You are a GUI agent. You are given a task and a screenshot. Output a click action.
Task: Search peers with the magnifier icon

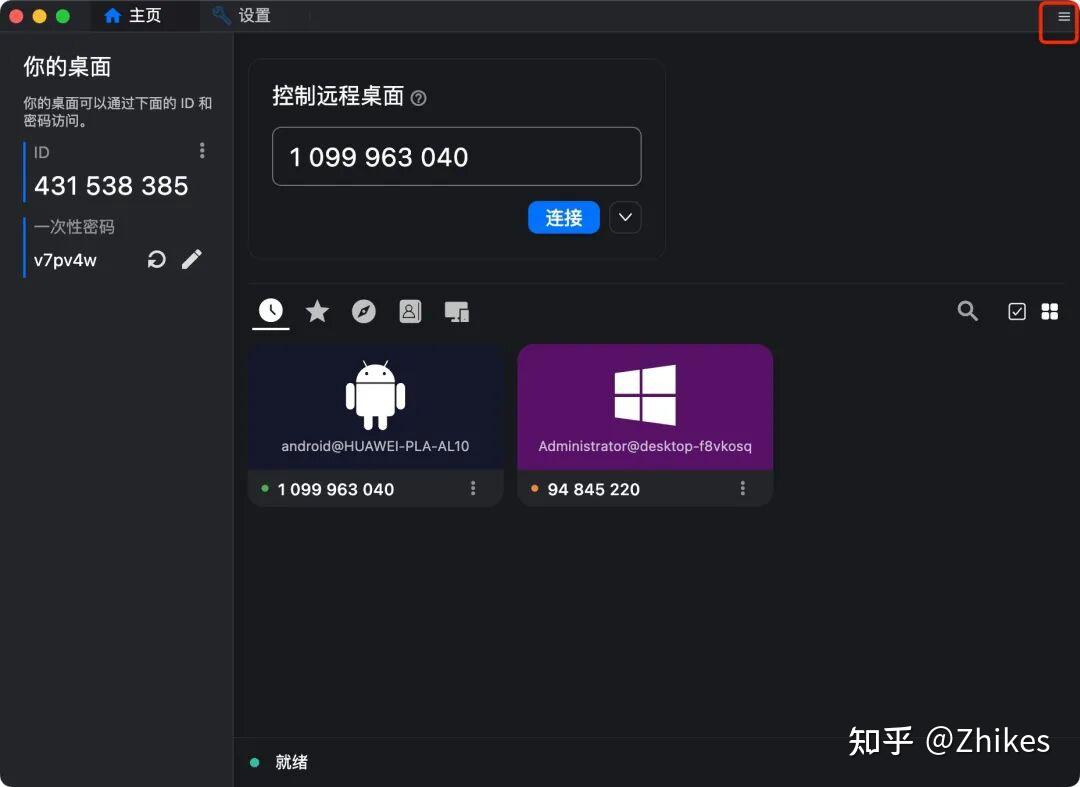(x=967, y=311)
